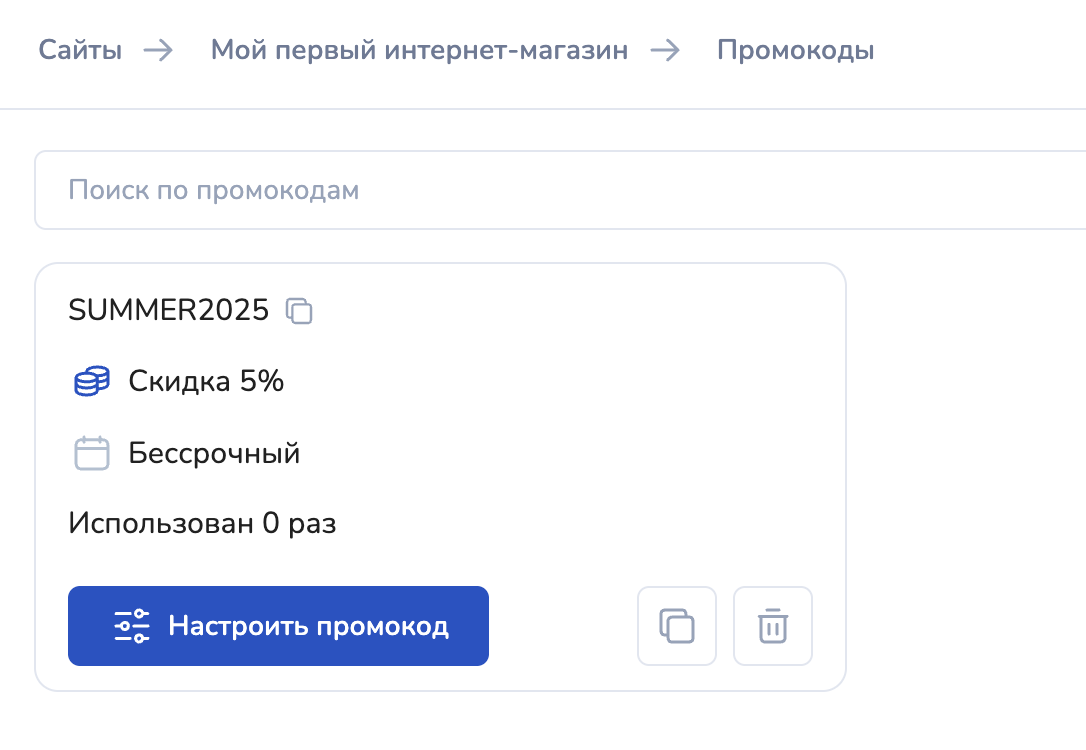Select the Промокоды breadcrumb
The image size is (1086, 750).
(795, 50)
